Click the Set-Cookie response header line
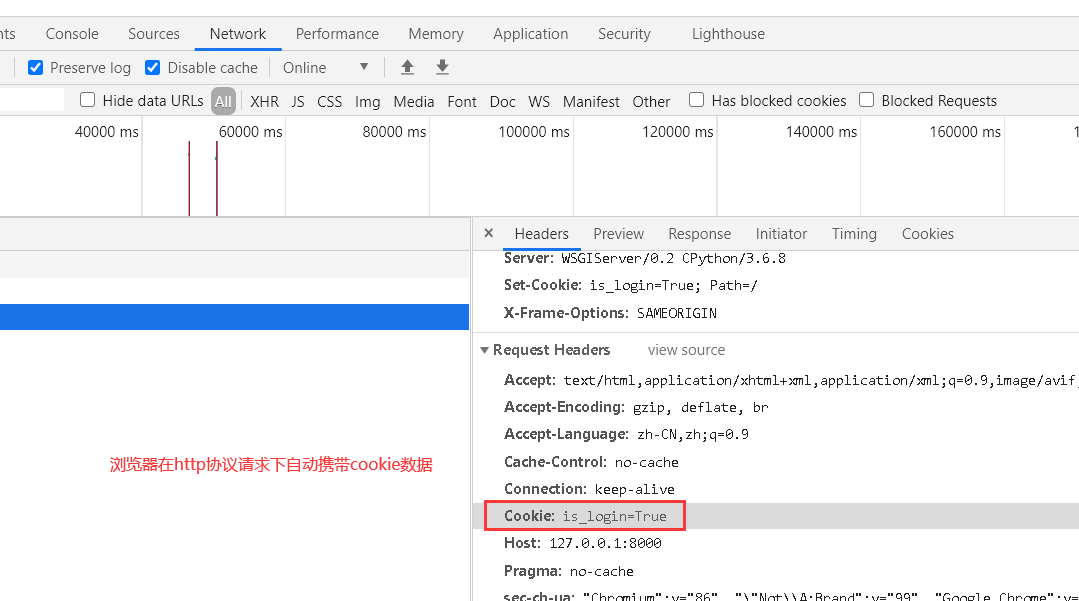 pos(630,285)
